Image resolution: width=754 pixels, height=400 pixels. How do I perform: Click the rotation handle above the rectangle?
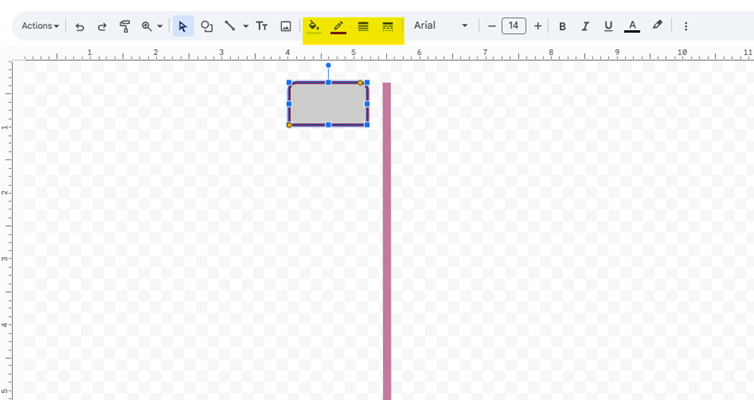pos(328,65)
